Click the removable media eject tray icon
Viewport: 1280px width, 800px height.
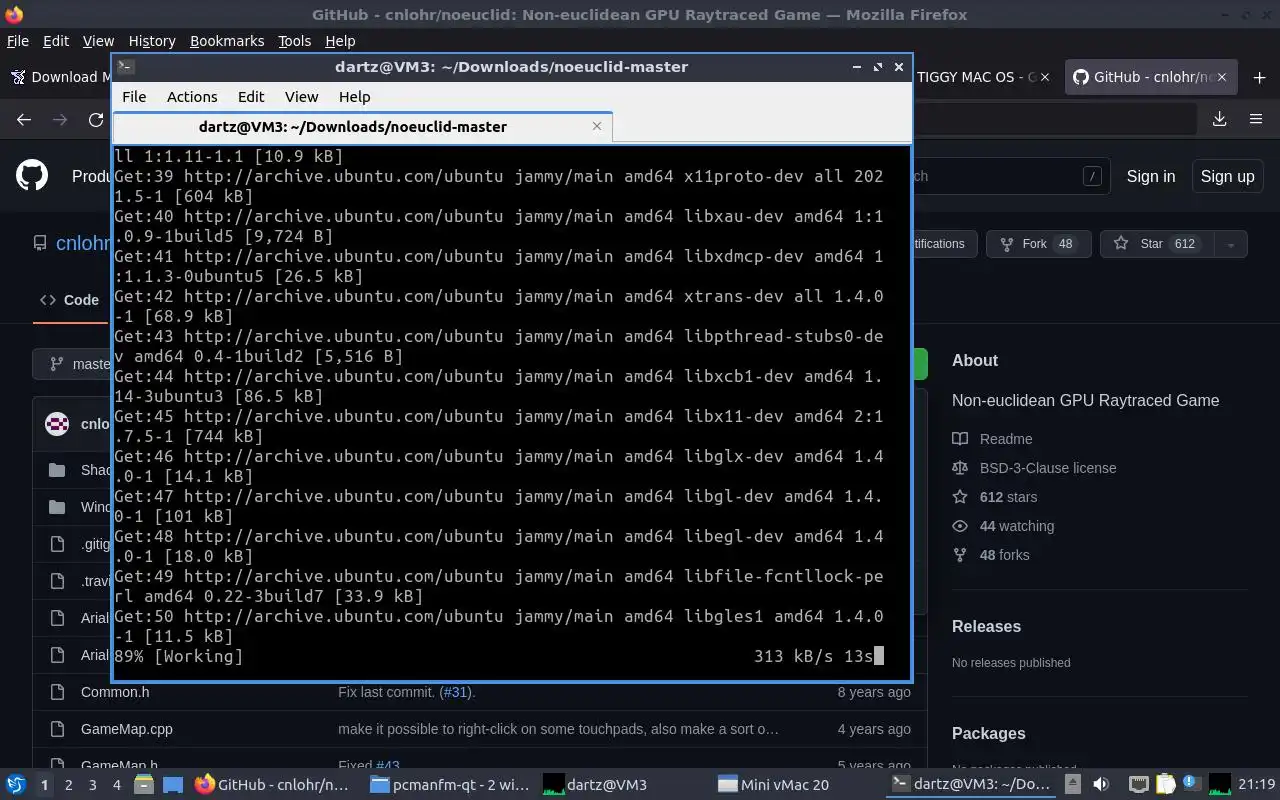point(1072,785)
